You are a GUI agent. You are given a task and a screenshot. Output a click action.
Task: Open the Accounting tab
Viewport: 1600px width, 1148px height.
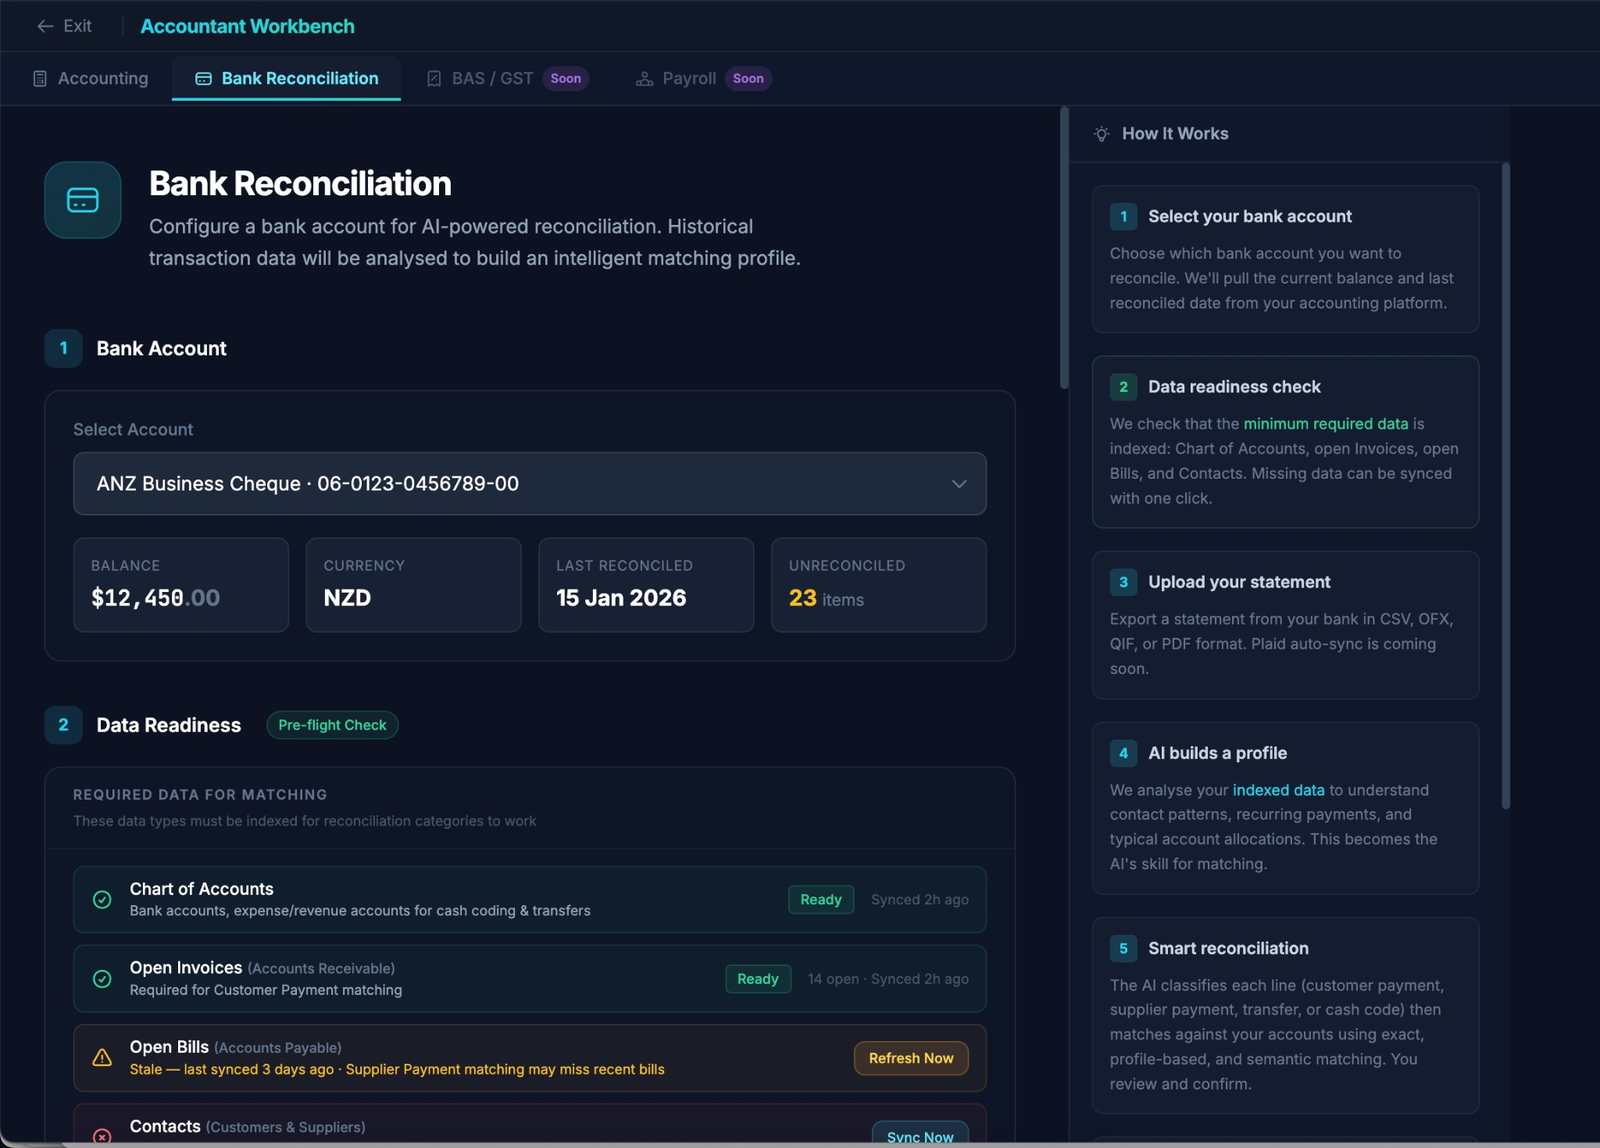click(x=102, y=78)
